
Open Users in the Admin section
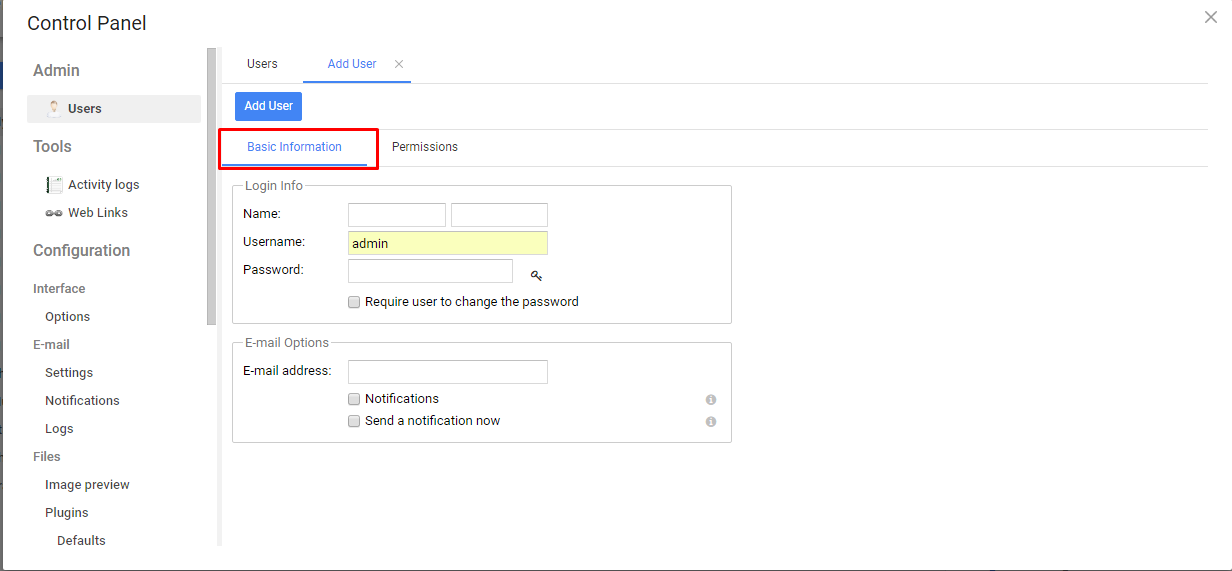tap(114, 109)
